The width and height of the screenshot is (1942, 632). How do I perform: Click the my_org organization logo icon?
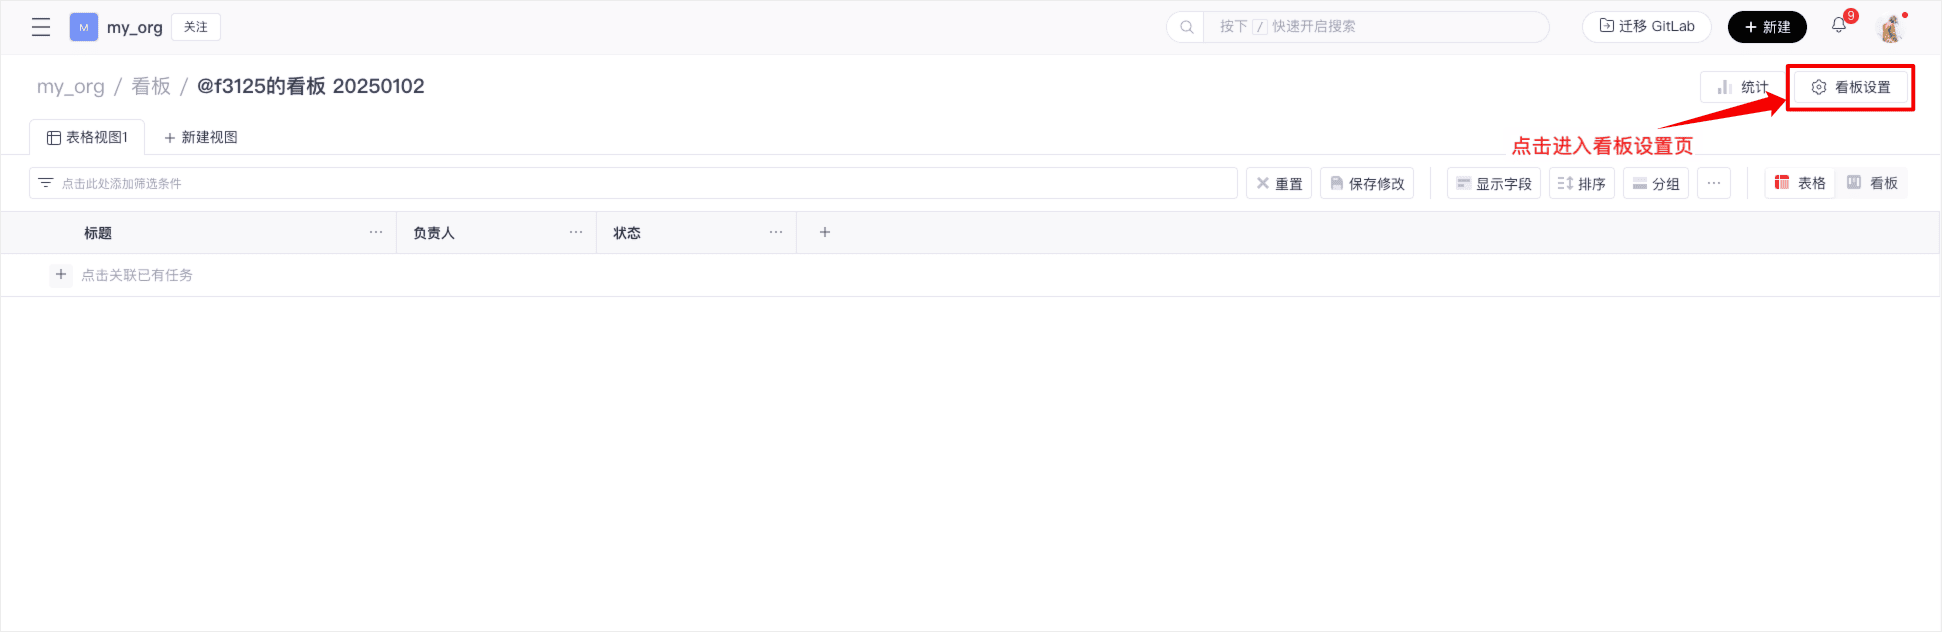click(84, 27)
